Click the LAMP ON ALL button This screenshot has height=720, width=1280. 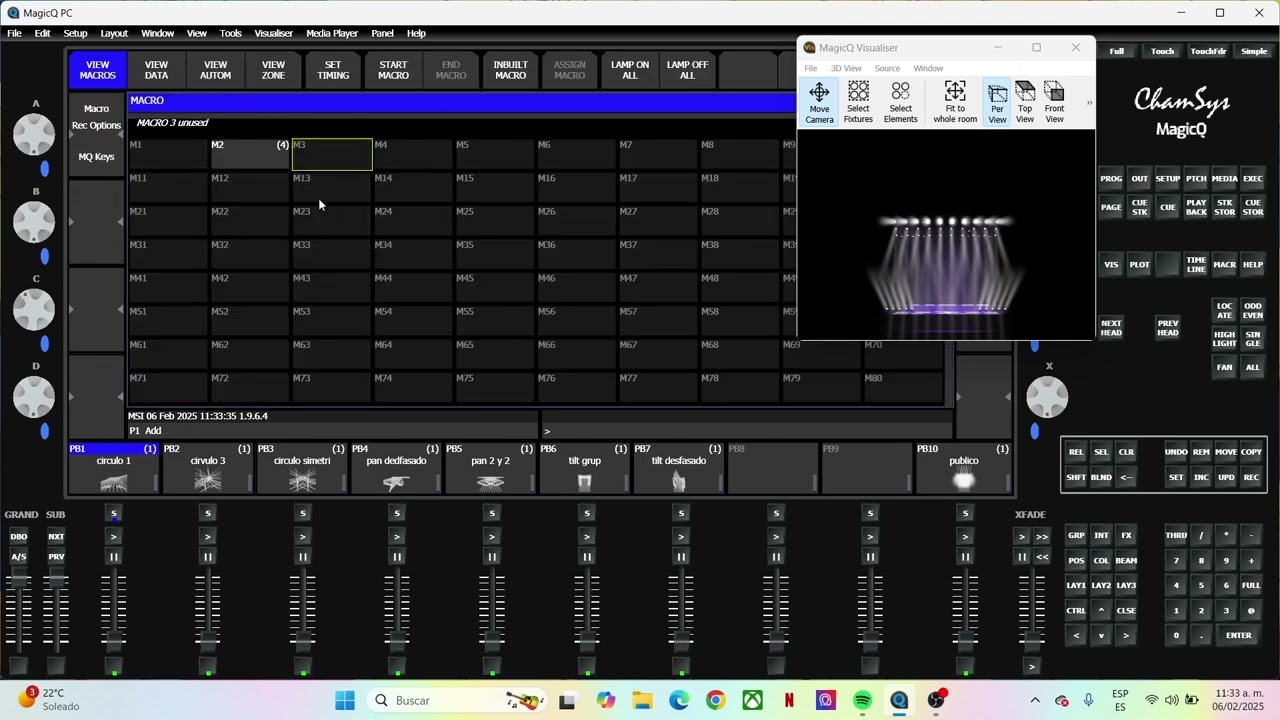click(x=630, y=70)
